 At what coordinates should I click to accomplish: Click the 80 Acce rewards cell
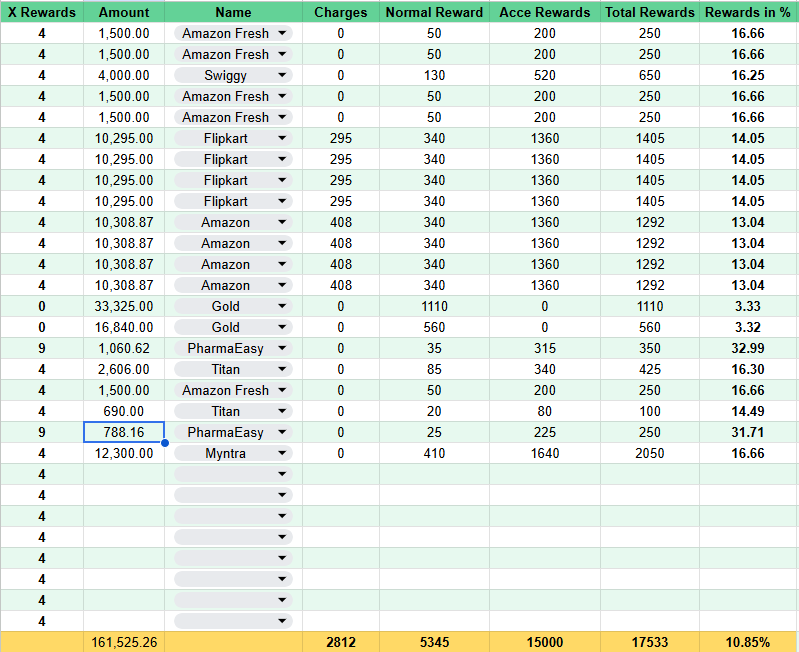[x=545, y=411]
